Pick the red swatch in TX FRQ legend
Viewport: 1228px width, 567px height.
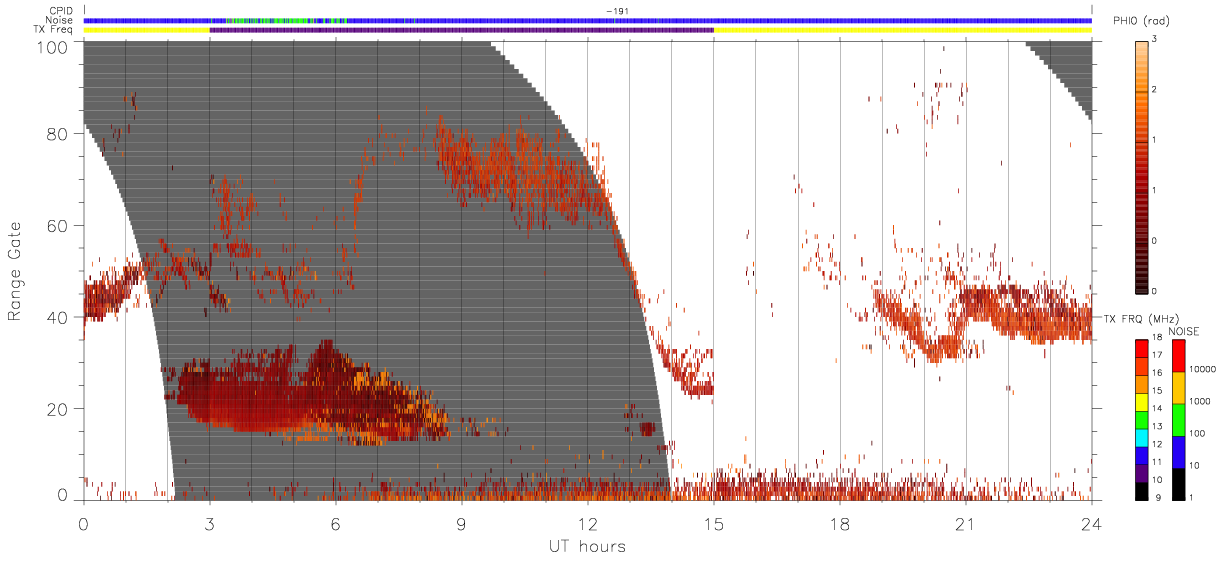(x=1141, y=348)
